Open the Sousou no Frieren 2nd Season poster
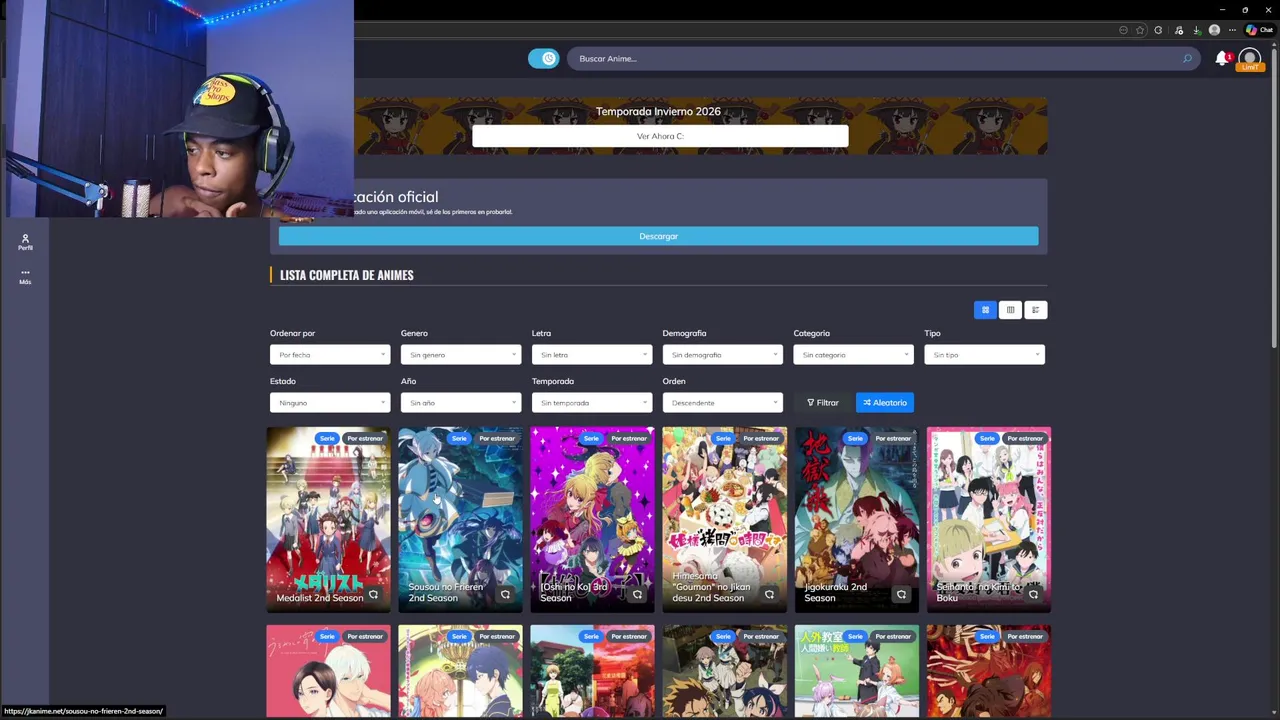Image resolution: width=1280 pixels, height=720 pixels. tap(460, 518)
